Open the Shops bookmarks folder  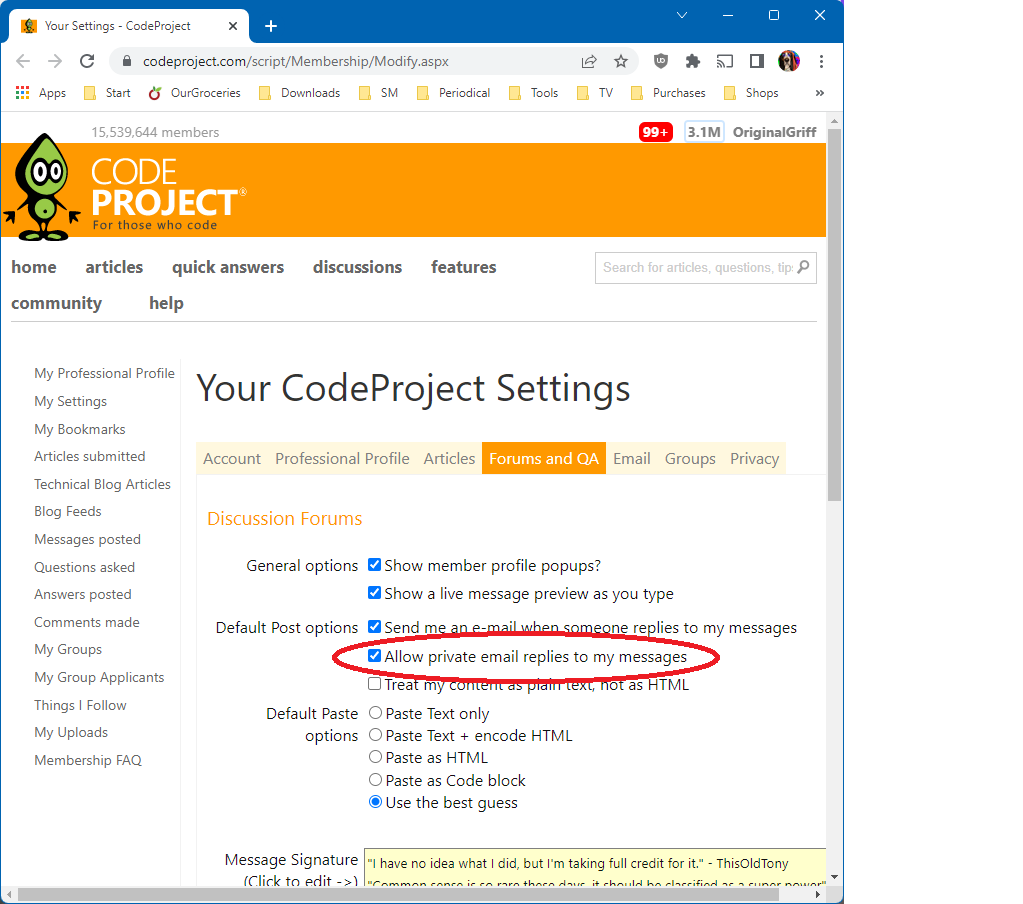751,93
